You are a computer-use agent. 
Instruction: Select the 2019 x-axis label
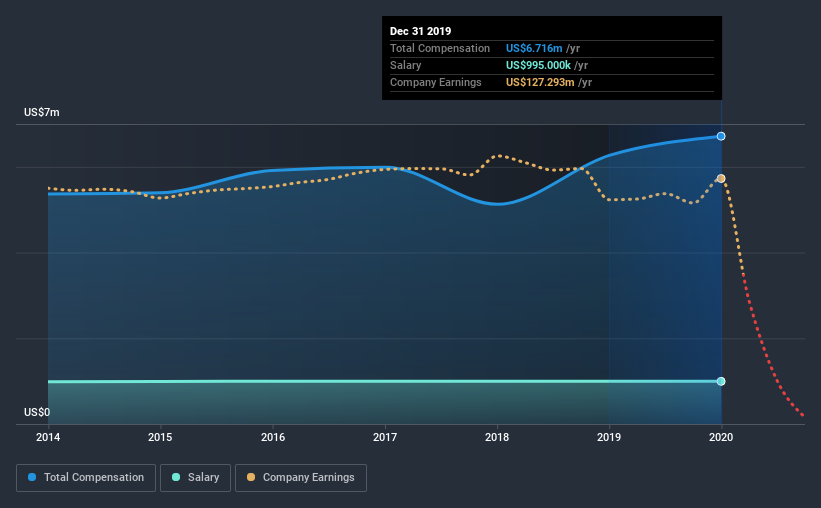(x=610, y=438)
